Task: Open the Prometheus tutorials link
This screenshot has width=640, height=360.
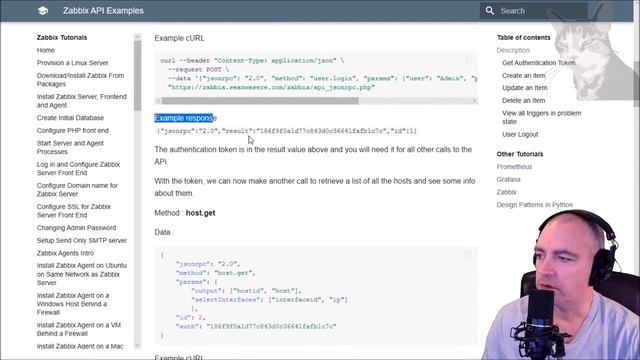Action: click(x=514, y=167)
